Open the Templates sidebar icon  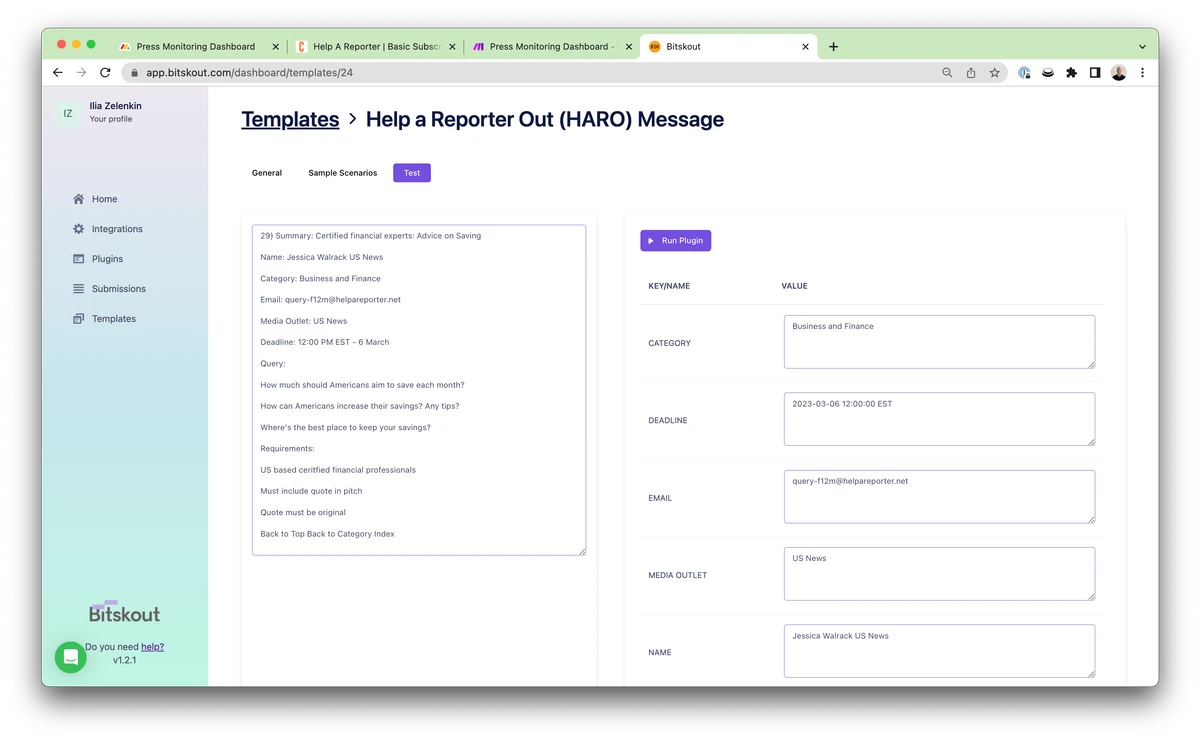point(78,319)
